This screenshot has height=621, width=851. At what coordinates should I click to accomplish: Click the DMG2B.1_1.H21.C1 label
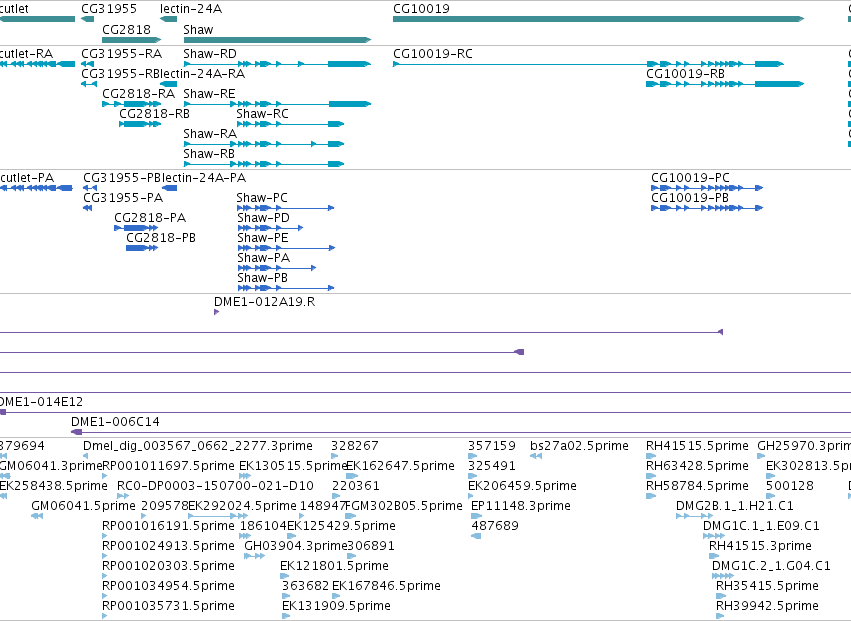735,506
